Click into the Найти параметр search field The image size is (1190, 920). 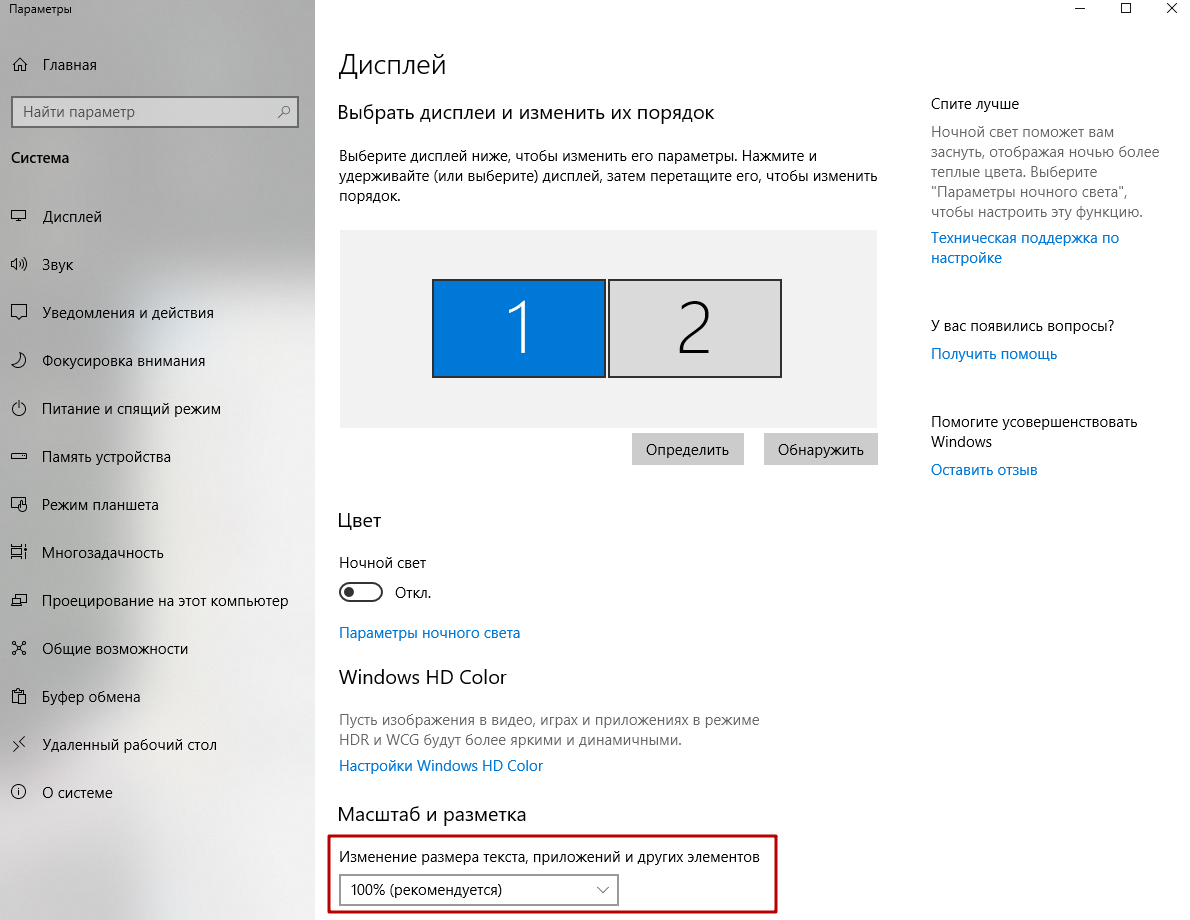(145, 112)
